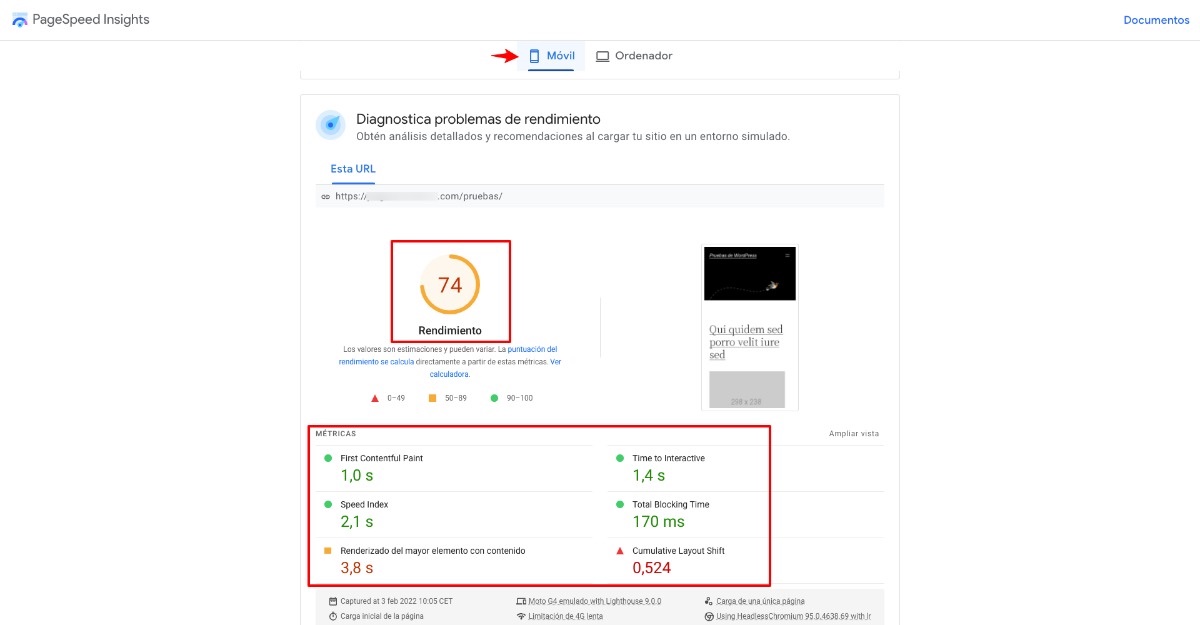Open the Documentos link
1200x625 pixels.
pyautogui.click(x=1156, y=20)
